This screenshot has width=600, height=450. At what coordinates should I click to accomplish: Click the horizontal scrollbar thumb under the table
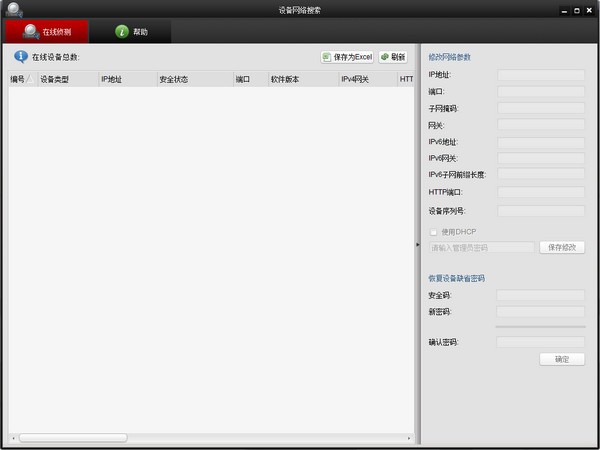[x=72, y=438]
